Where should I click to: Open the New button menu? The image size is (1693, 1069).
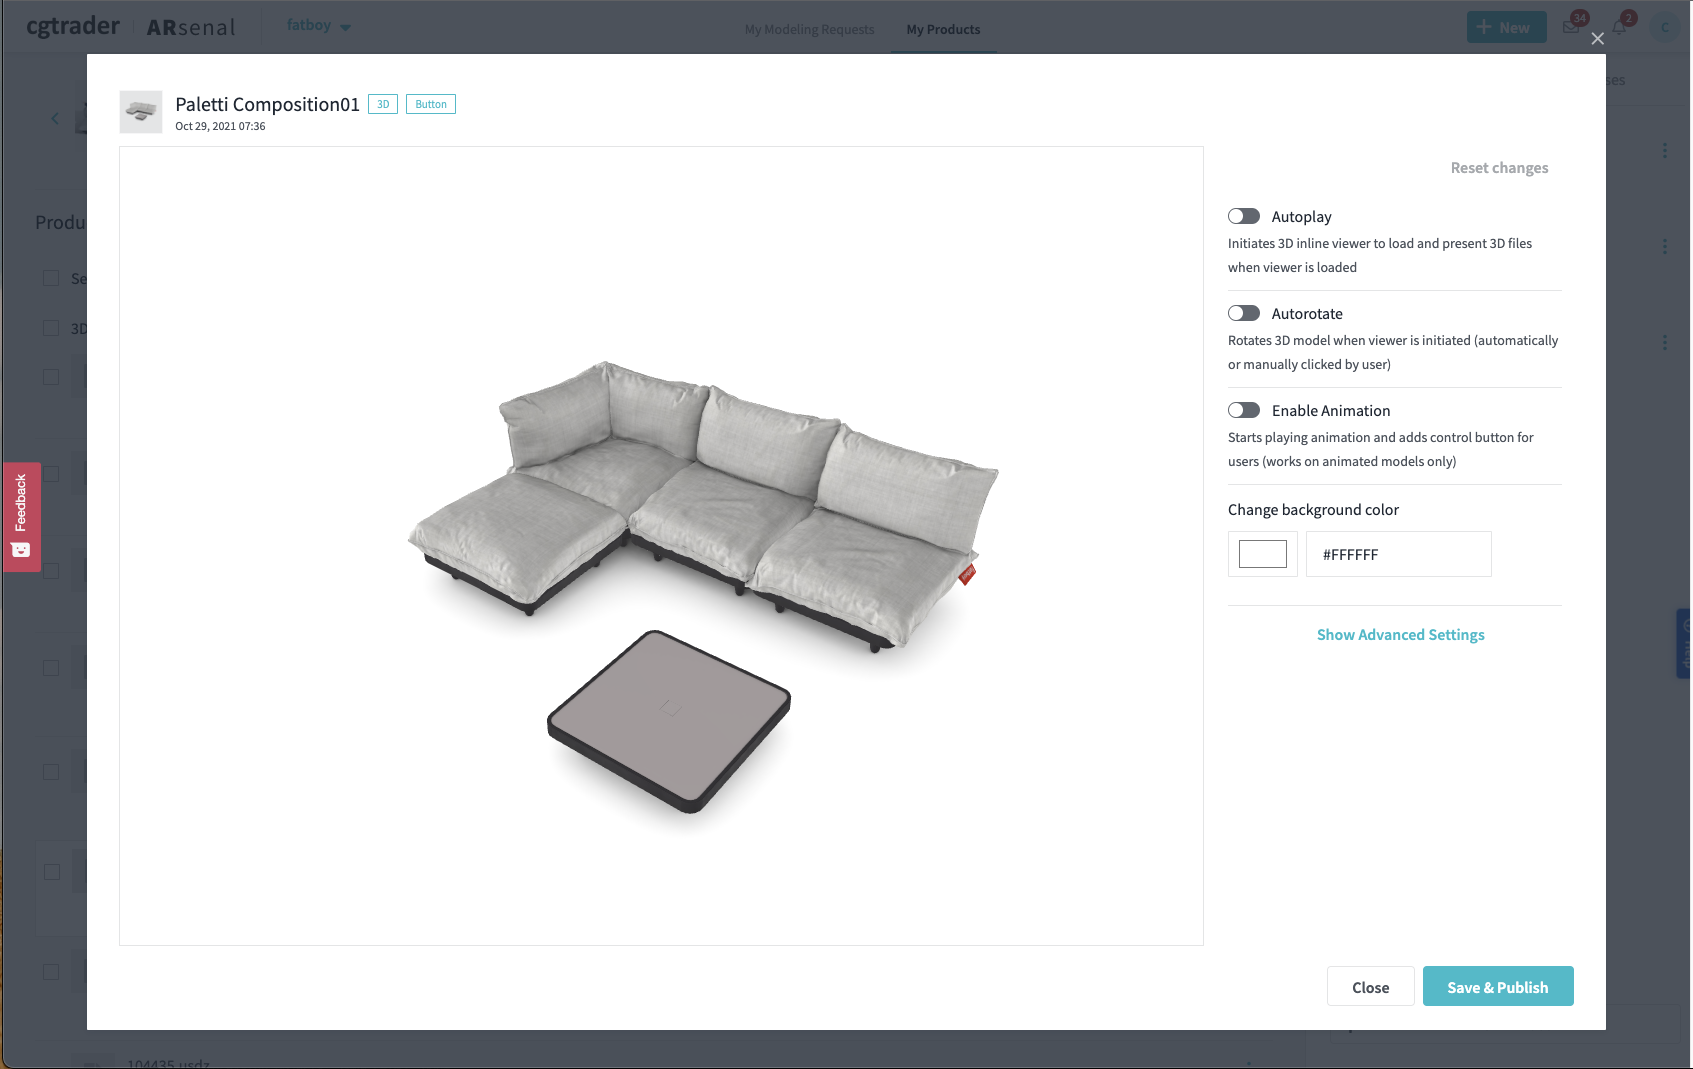coord(1506,27)
